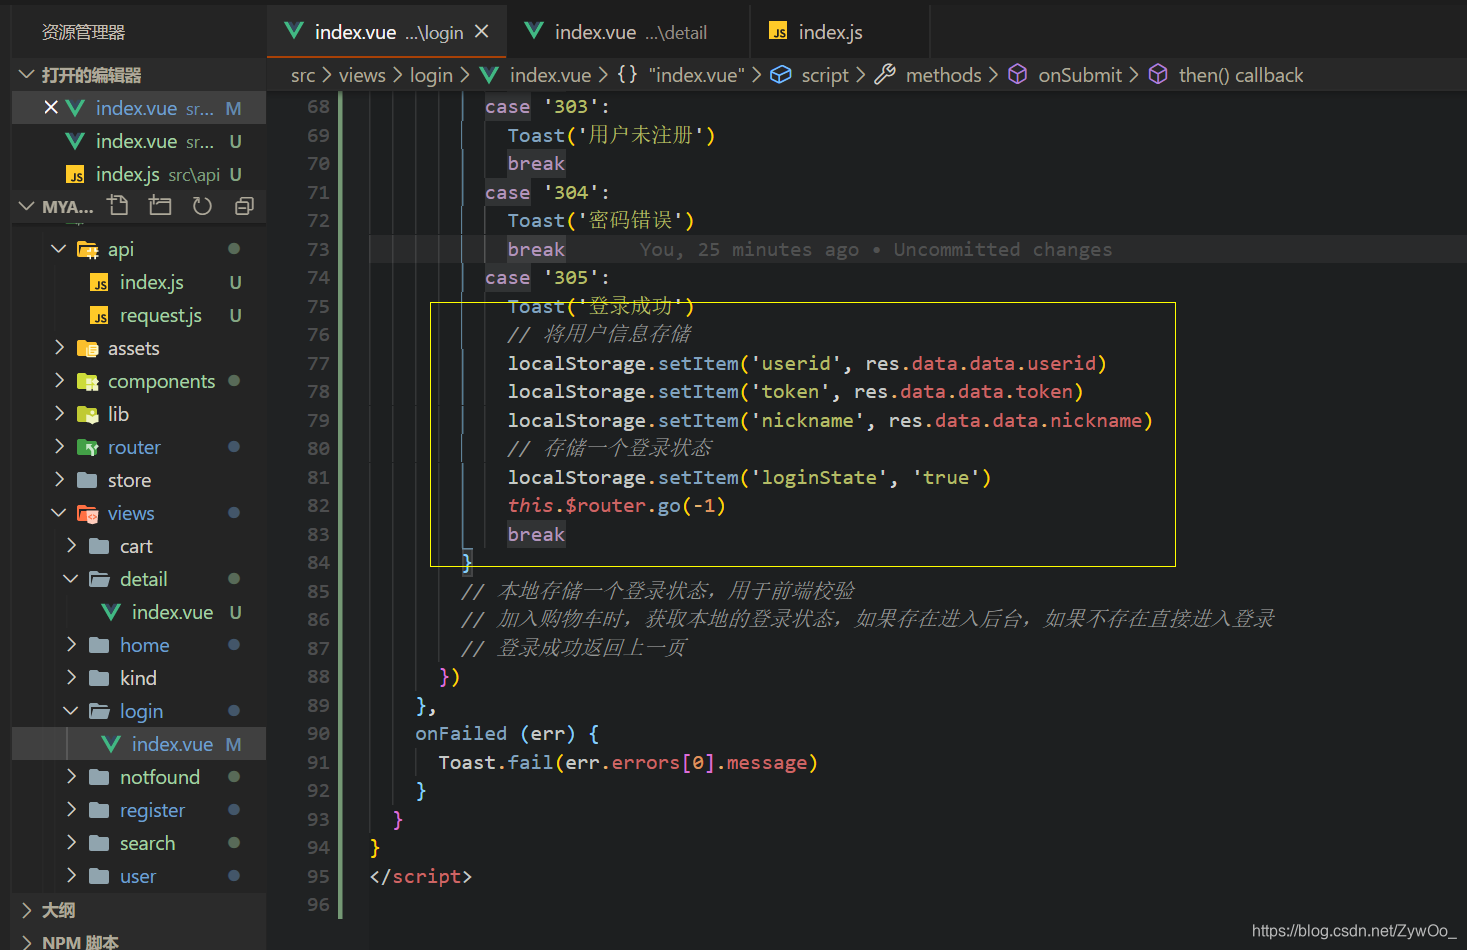Click the closing </script> tag line
Viewport: 1467px width, 950px height.
tap(420, 877)
